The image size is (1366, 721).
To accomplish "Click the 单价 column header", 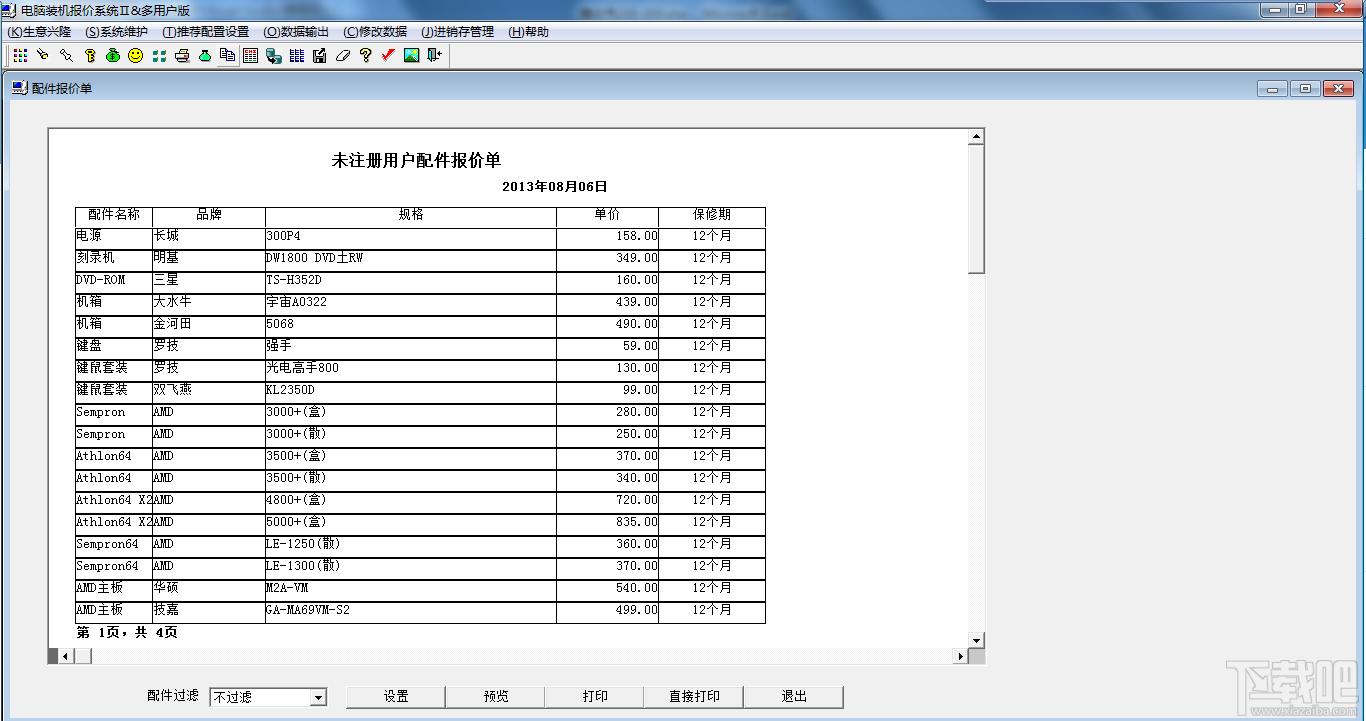I will [607, 215].
